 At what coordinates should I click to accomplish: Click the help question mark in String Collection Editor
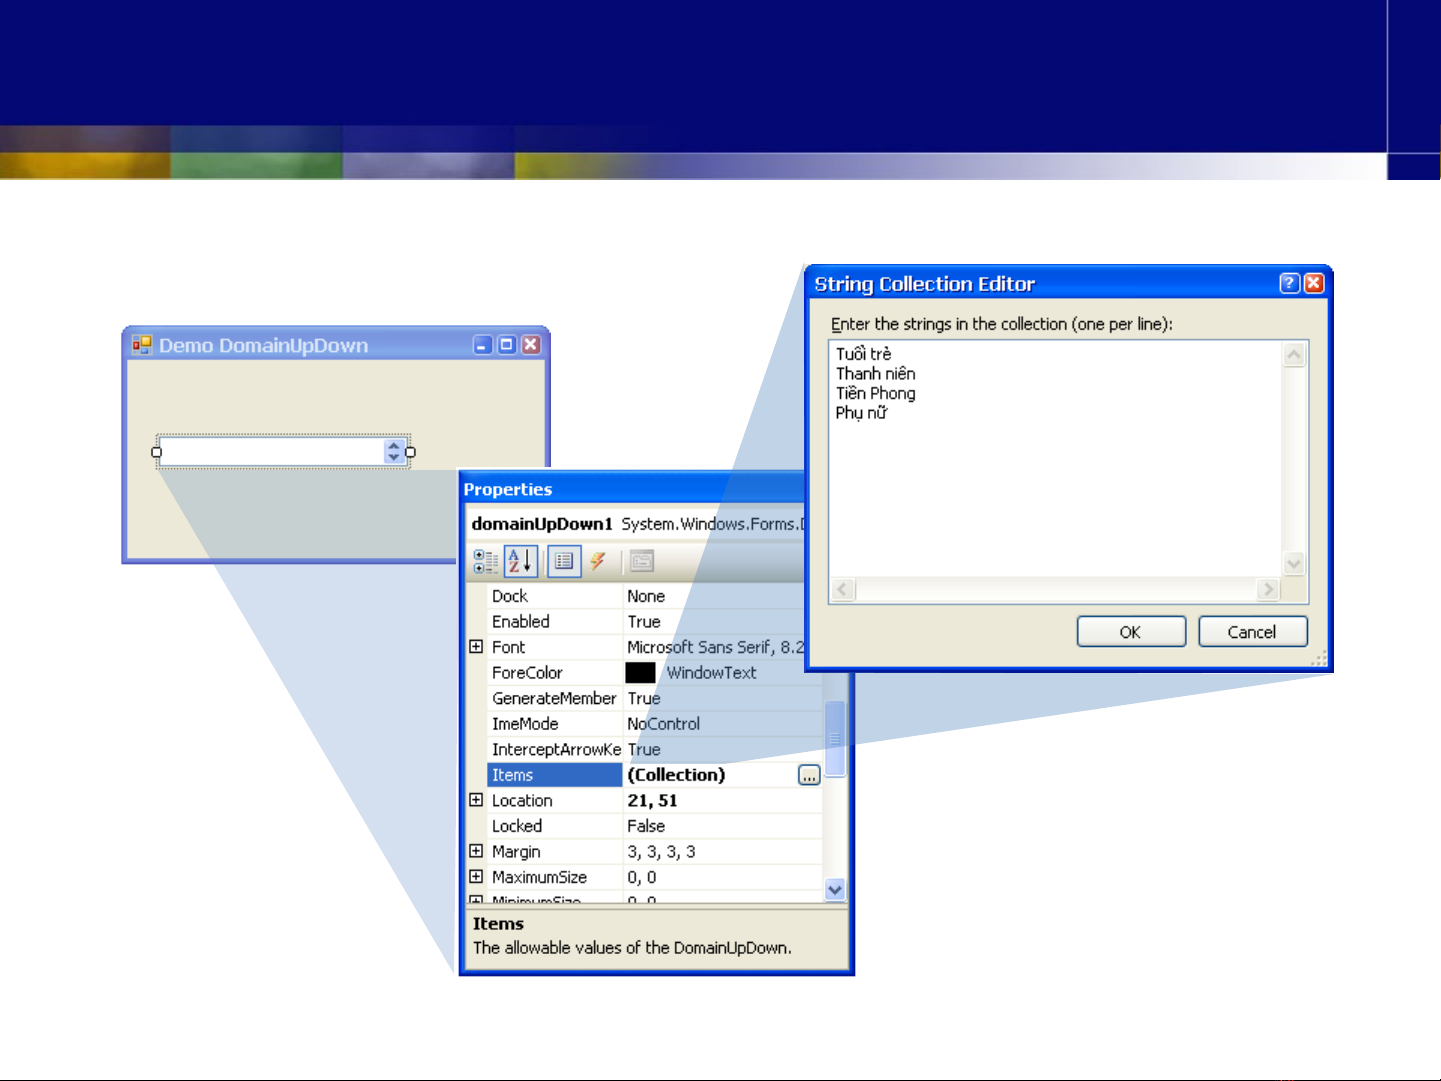(x=1290, y=284)
